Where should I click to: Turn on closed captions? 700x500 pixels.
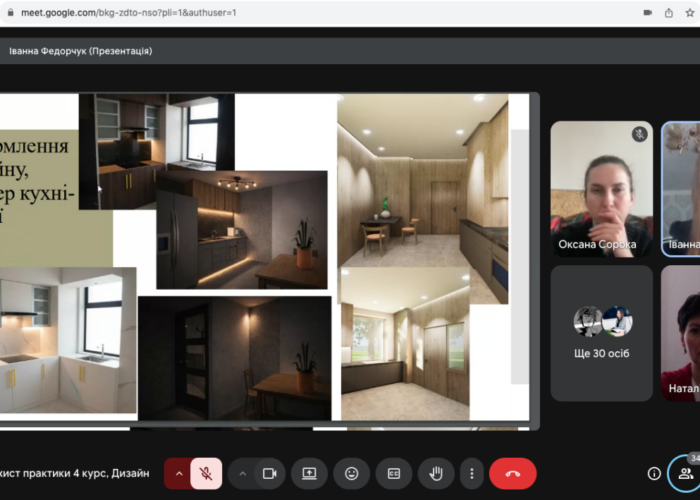click(394, 473)
